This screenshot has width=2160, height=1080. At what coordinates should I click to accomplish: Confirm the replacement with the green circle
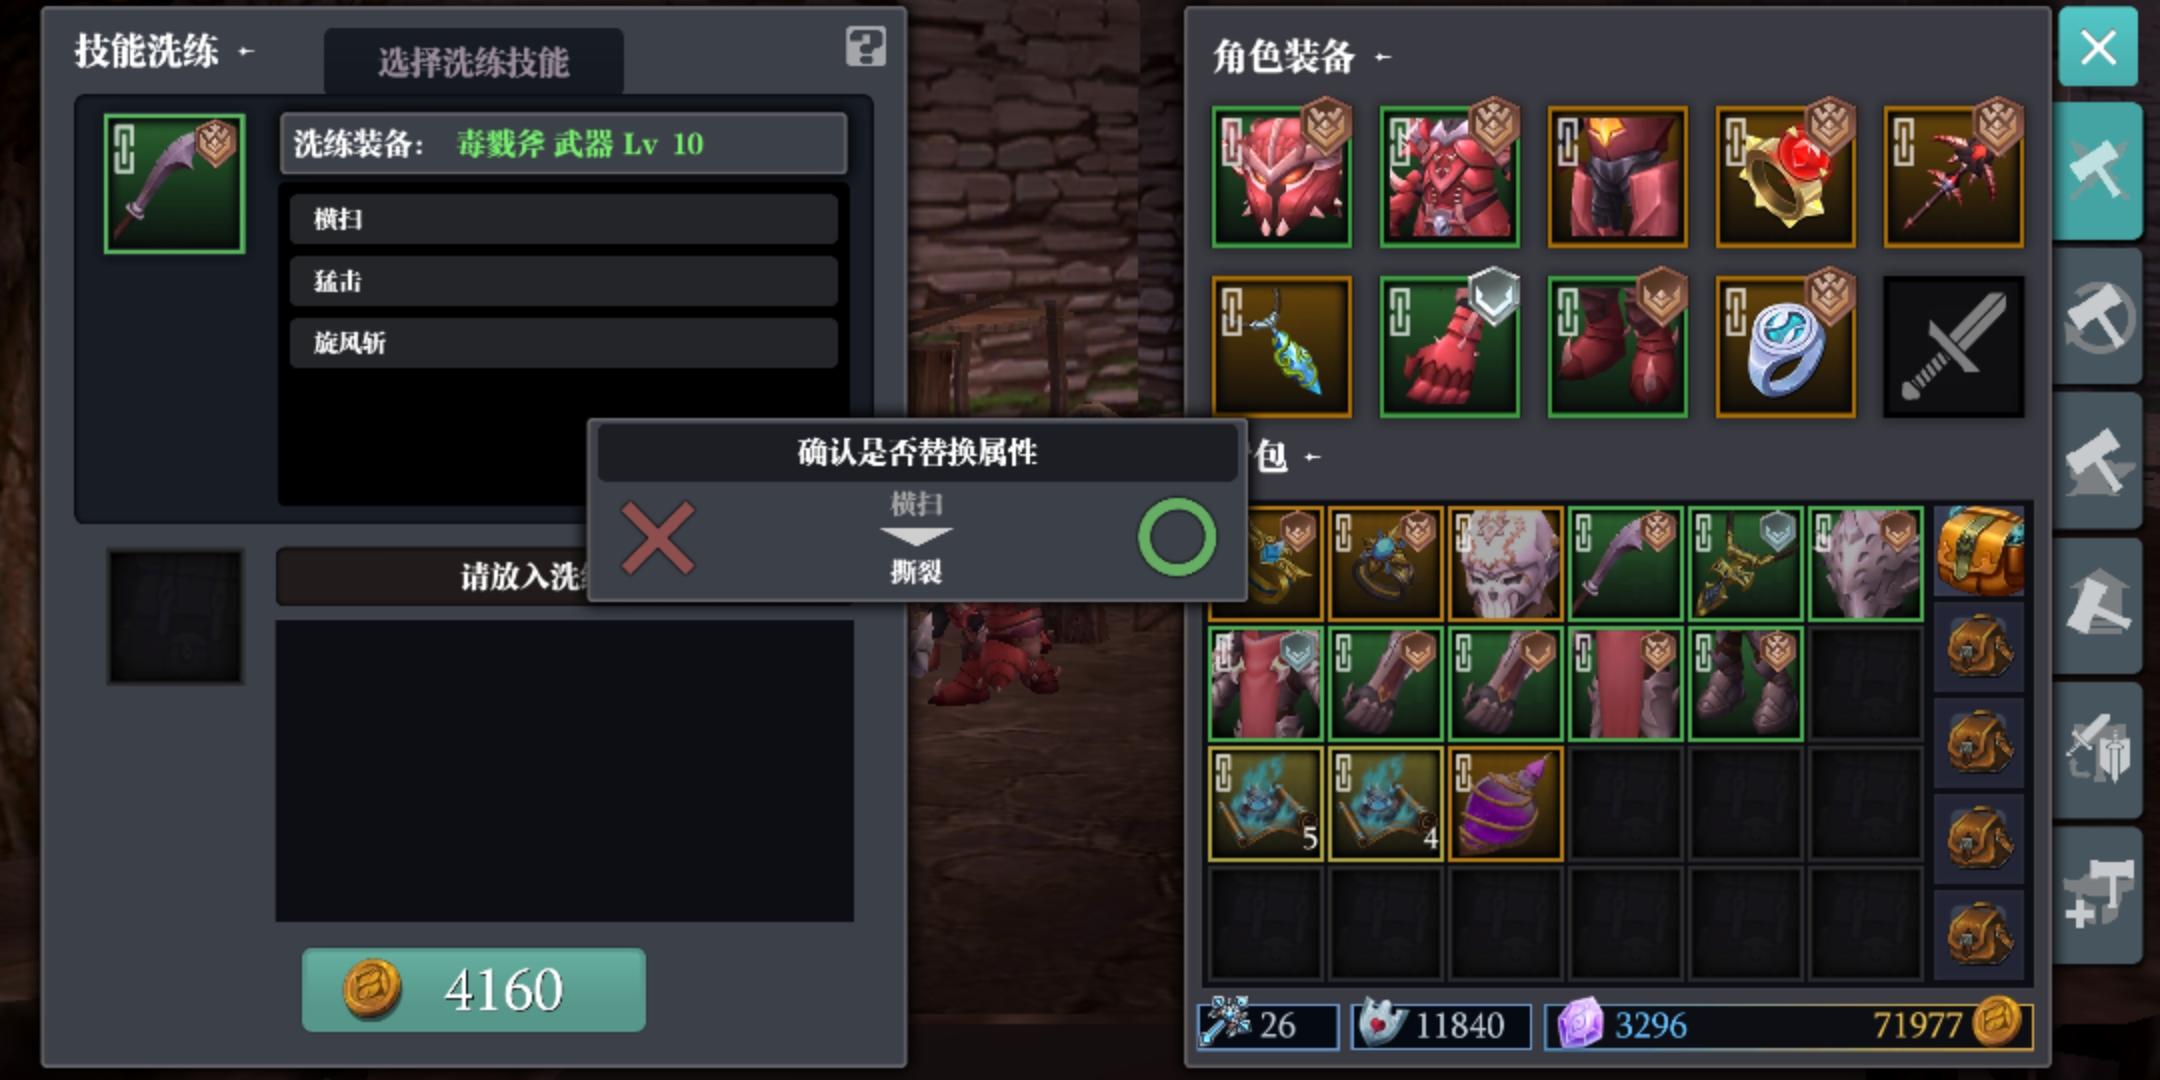[x=1177, y=537]
